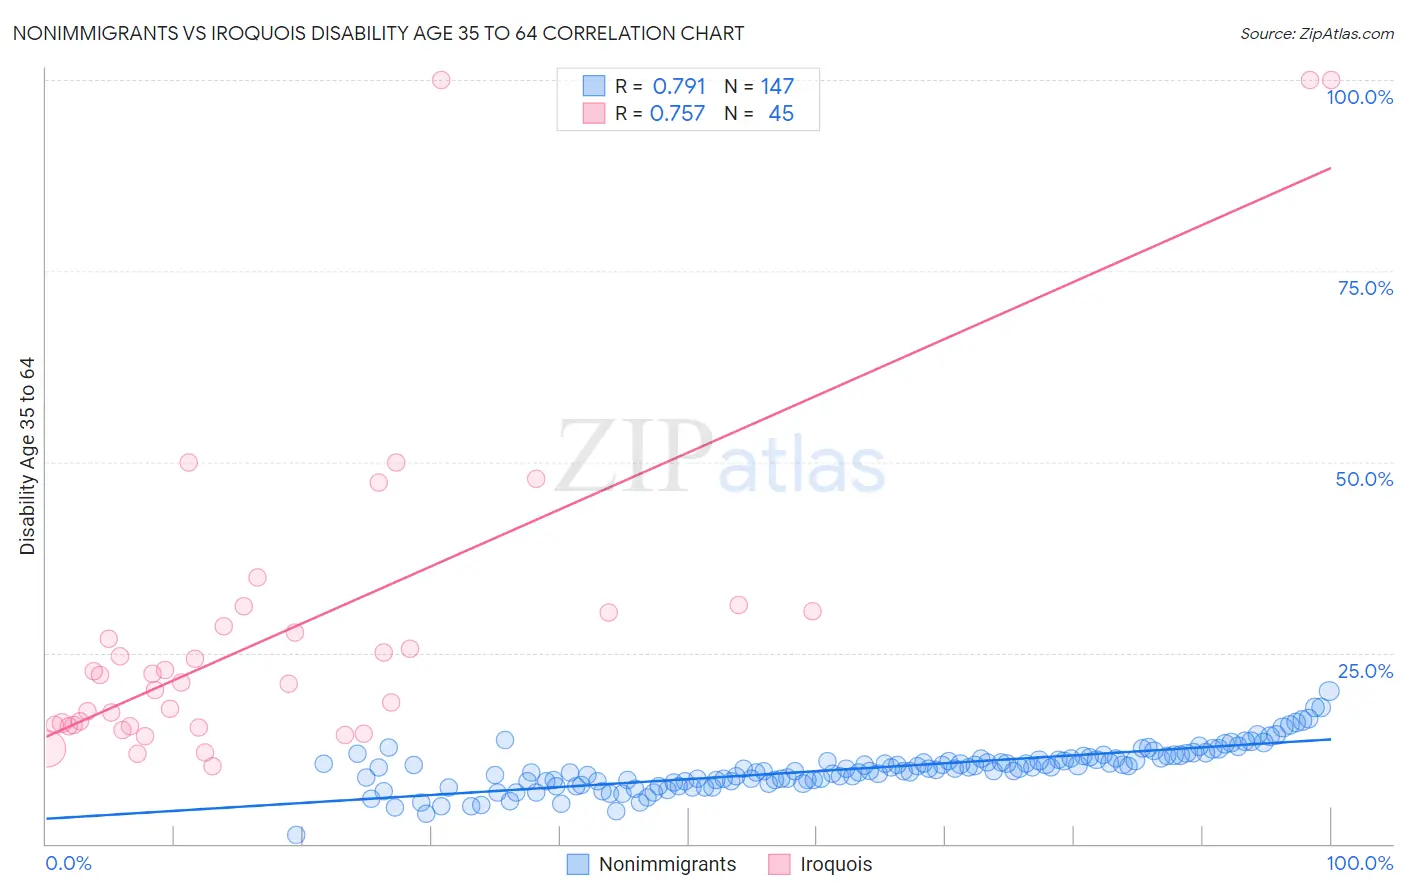
Task: Click the 0.0% x-axis label
Action: [68, 863]
